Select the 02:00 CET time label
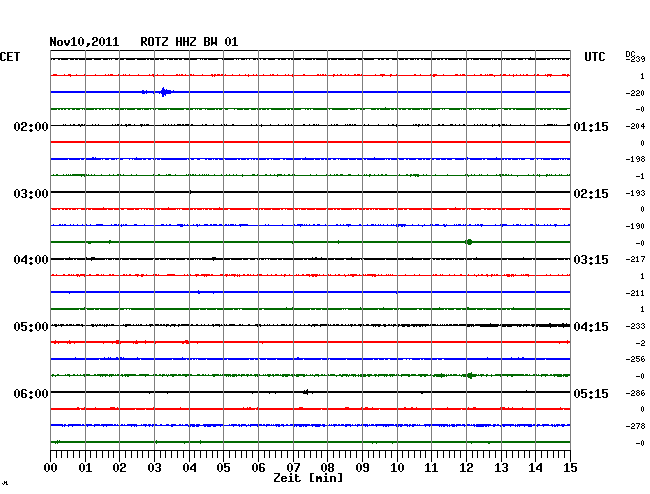The image size is (650, 494). point(31,126)
